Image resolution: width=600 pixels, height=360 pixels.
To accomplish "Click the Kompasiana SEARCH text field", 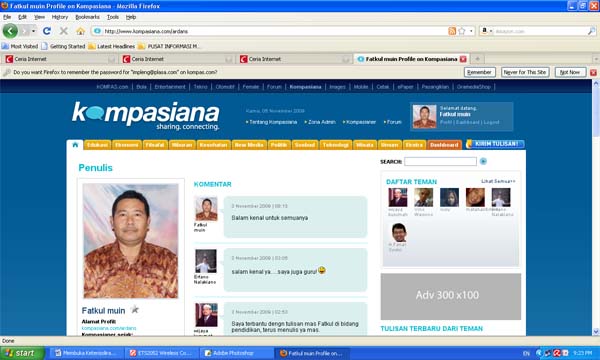I will click(440, 161).
